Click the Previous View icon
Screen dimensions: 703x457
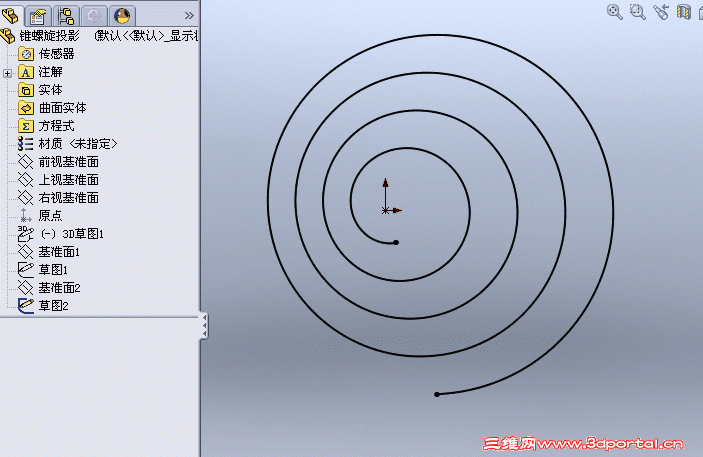[661, 12]
